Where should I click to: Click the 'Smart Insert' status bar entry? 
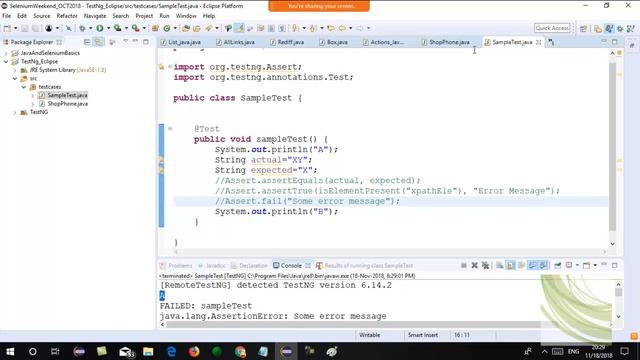click(422, 335)
